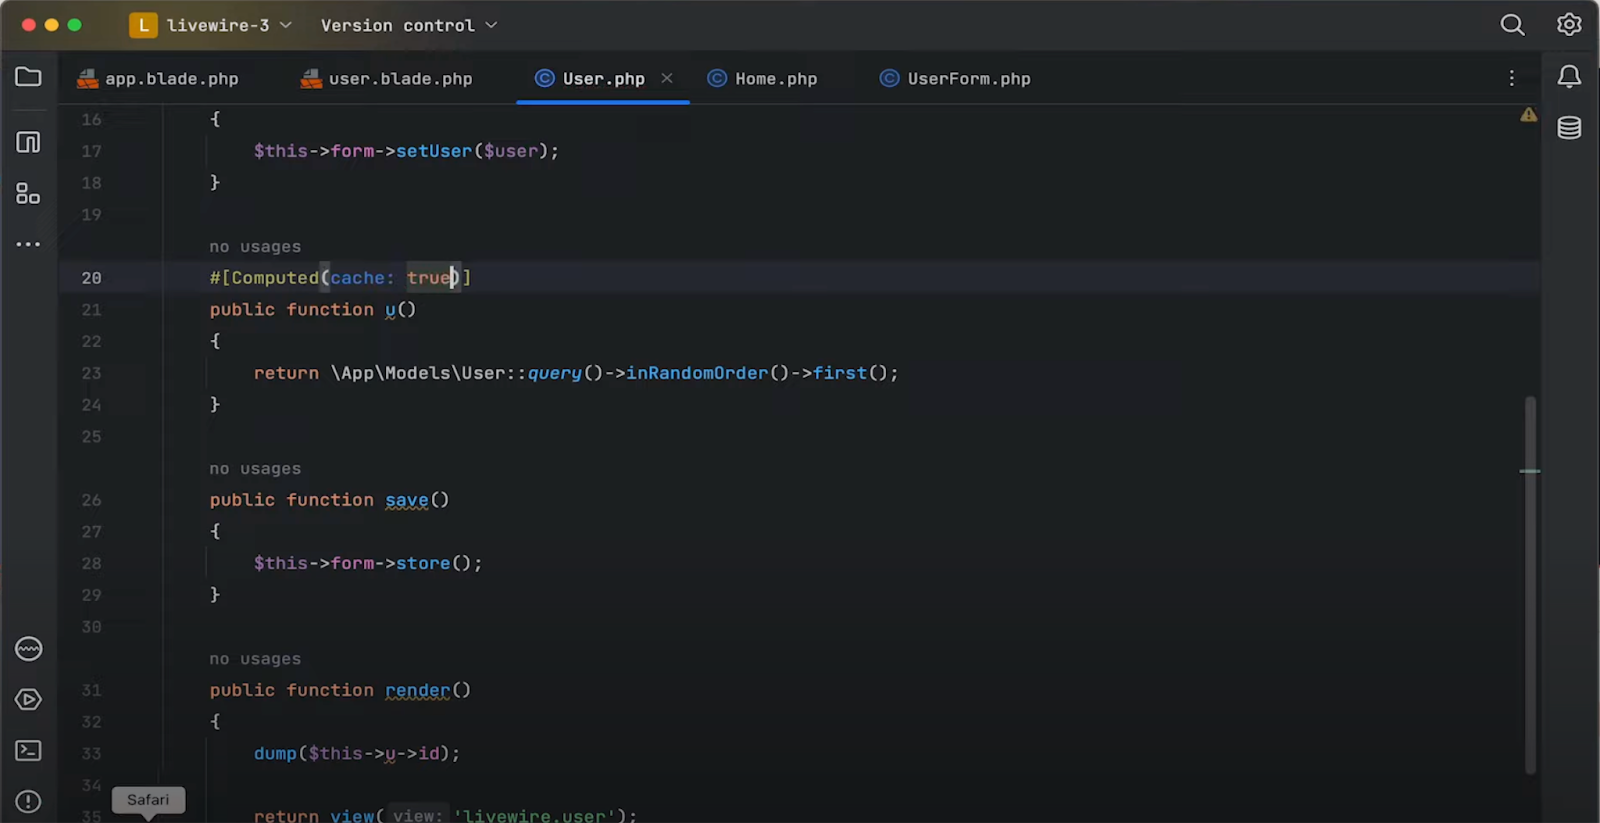Open the Structure tool window icon
The image size is (1600, 823).
28,142
